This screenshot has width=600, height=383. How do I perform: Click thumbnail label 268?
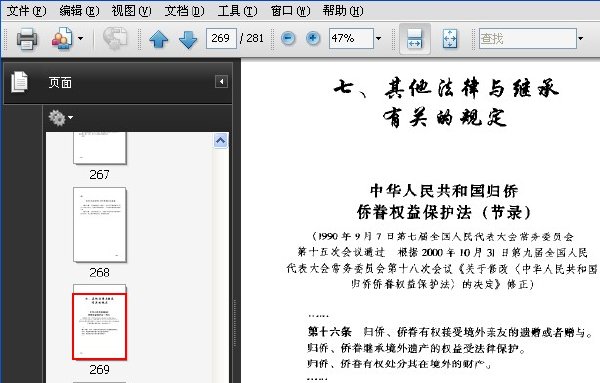(x=99, y=272)
